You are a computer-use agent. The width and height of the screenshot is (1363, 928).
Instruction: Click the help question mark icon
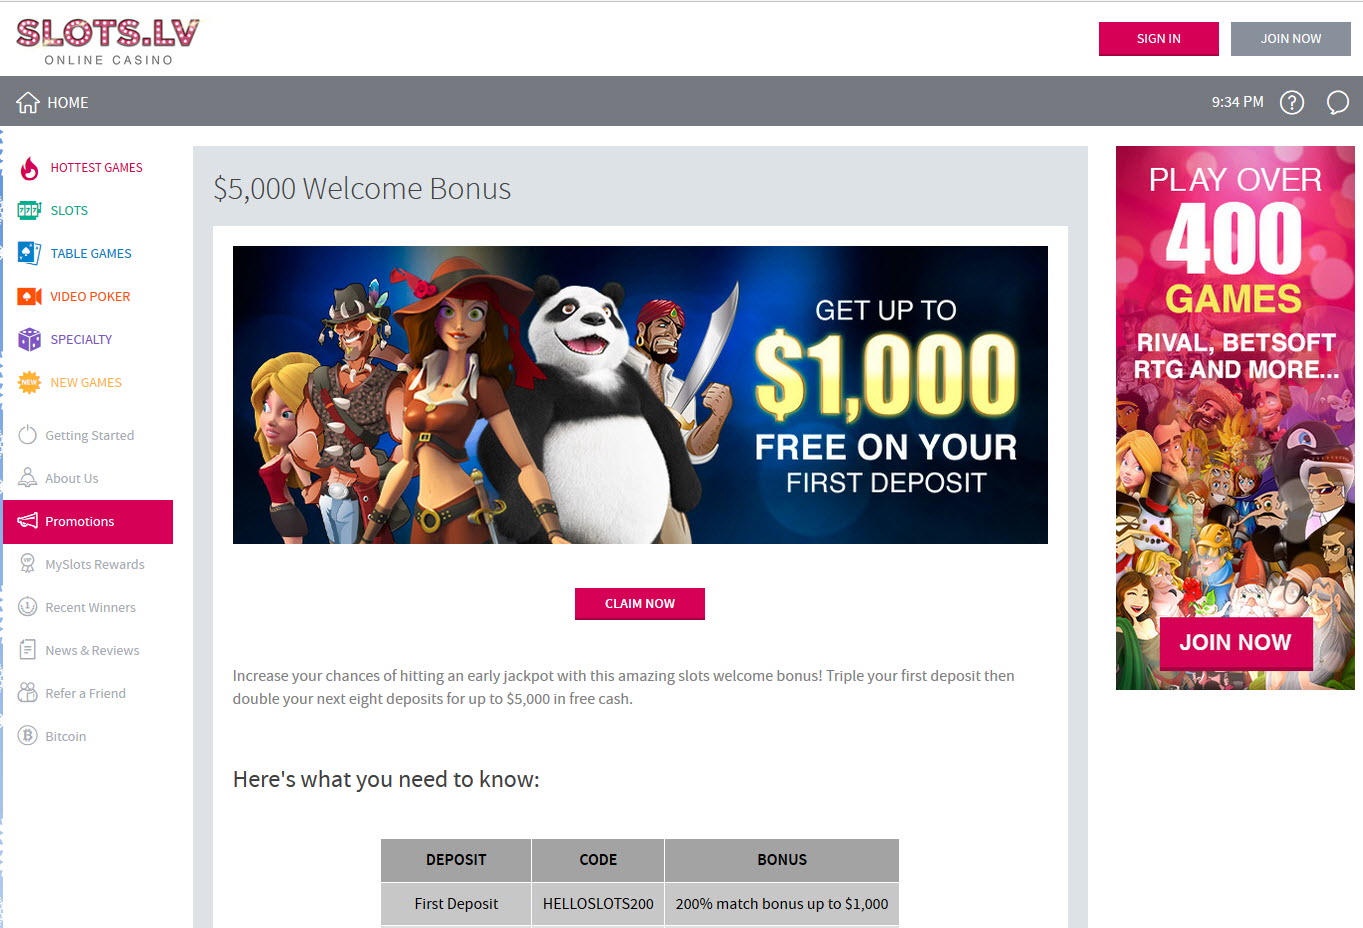(1292, 102)
